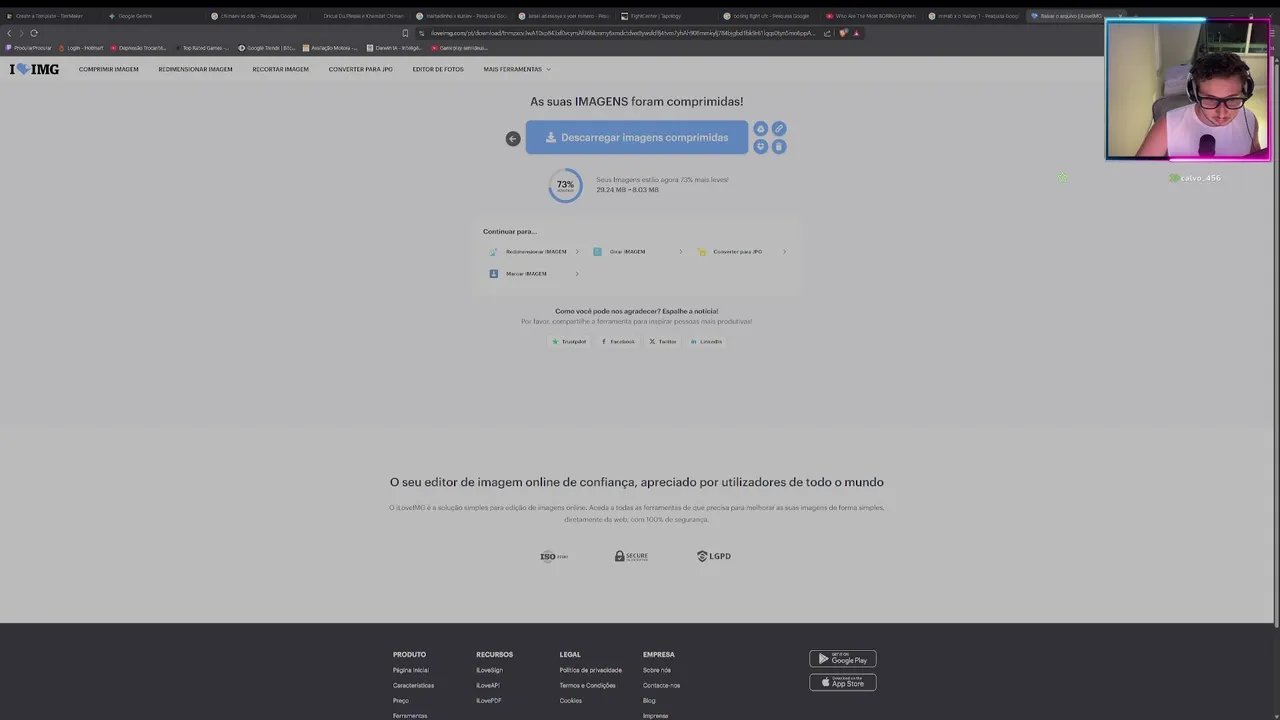
Task: Click the Converter para JPG tool icon
Action: point(701,252)
